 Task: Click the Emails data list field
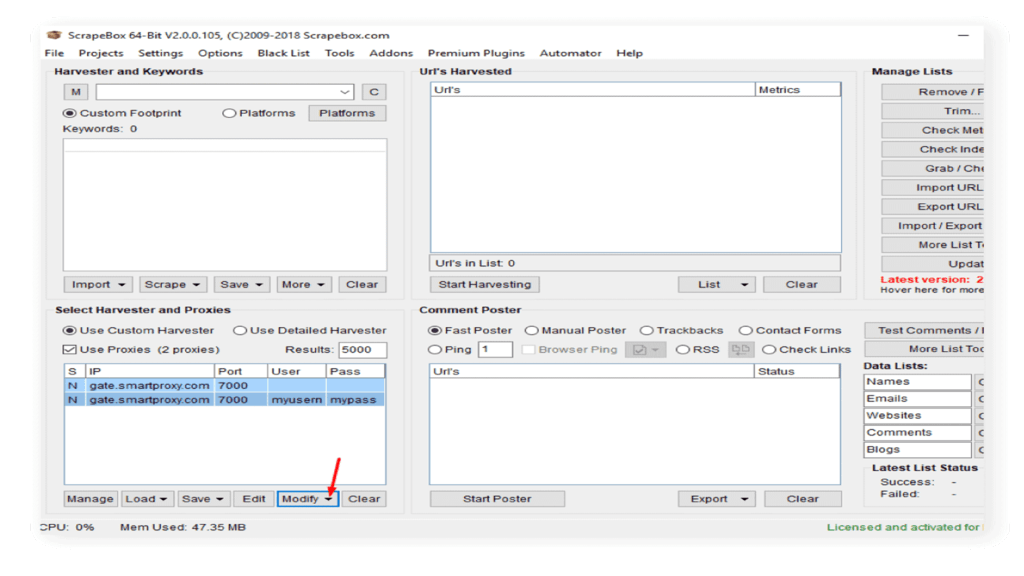click(x=918, y=398)
